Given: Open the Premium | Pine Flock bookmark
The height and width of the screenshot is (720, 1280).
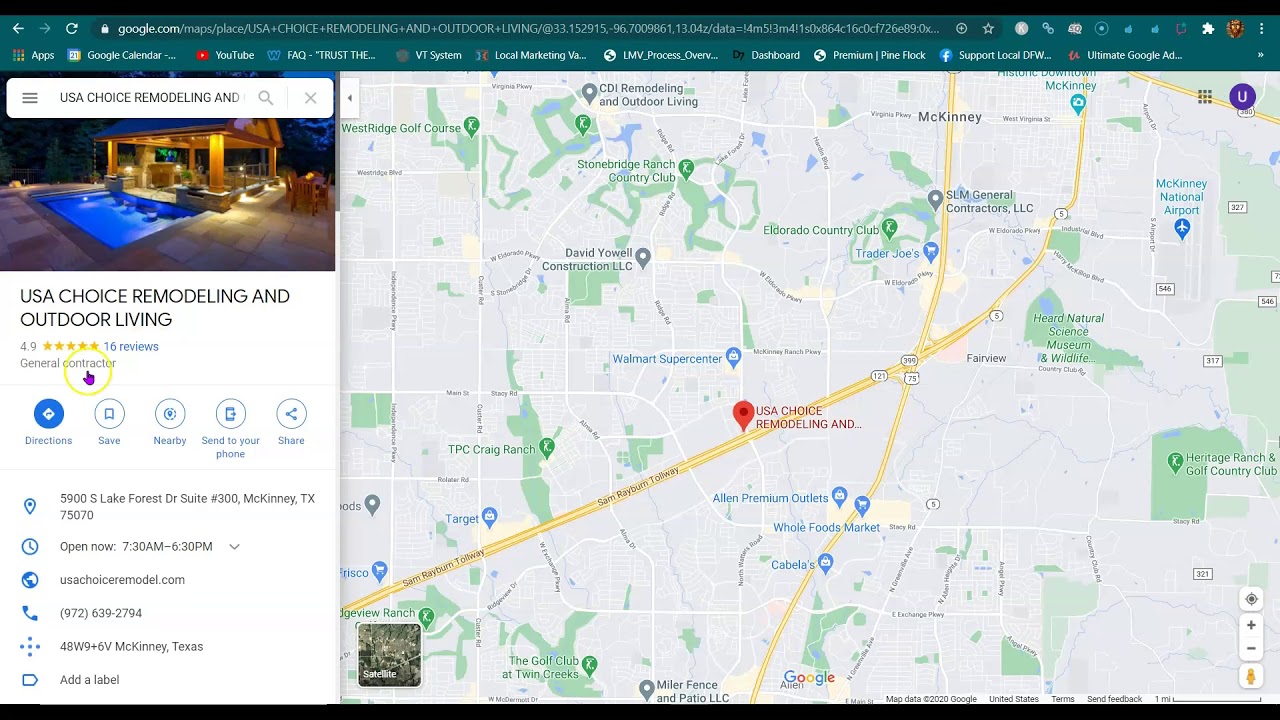Looking at the screenshot, I should click(x=870, y=55).
